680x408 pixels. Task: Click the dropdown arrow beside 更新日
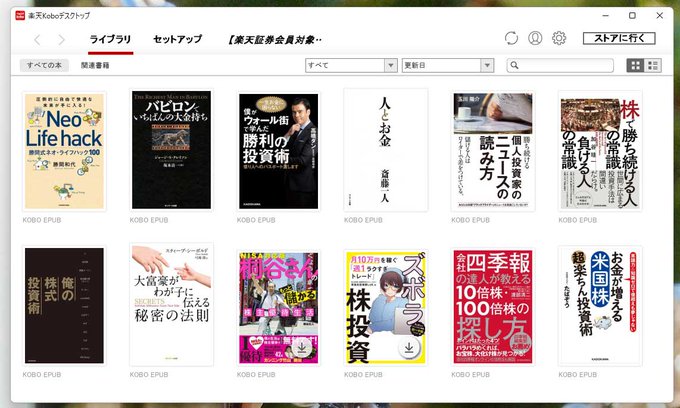tap(487, 65)
